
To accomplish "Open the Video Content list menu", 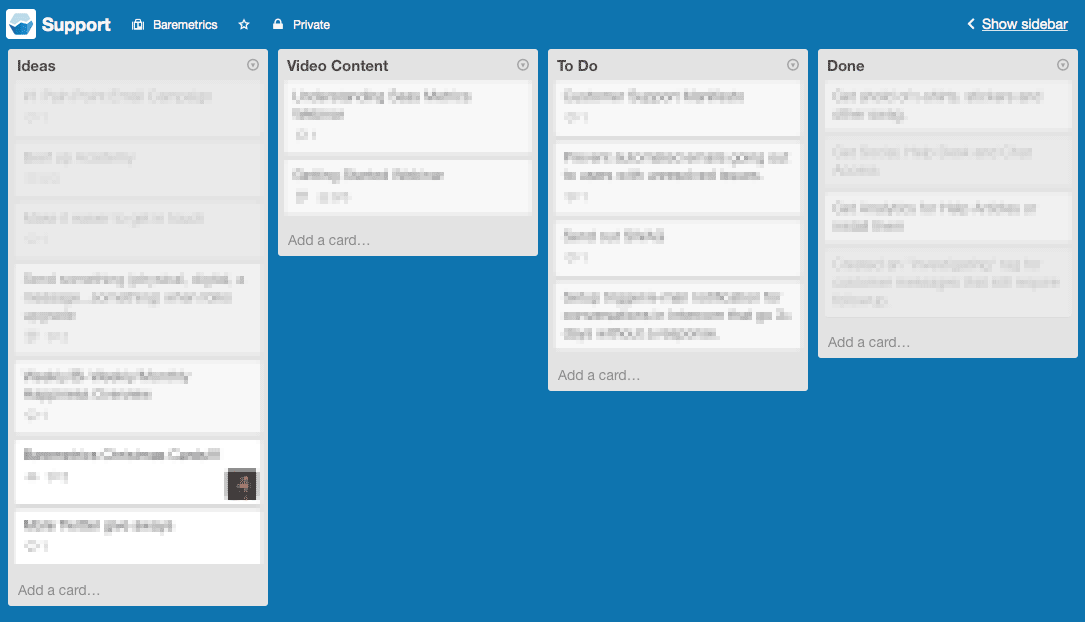I will point(523,65).
